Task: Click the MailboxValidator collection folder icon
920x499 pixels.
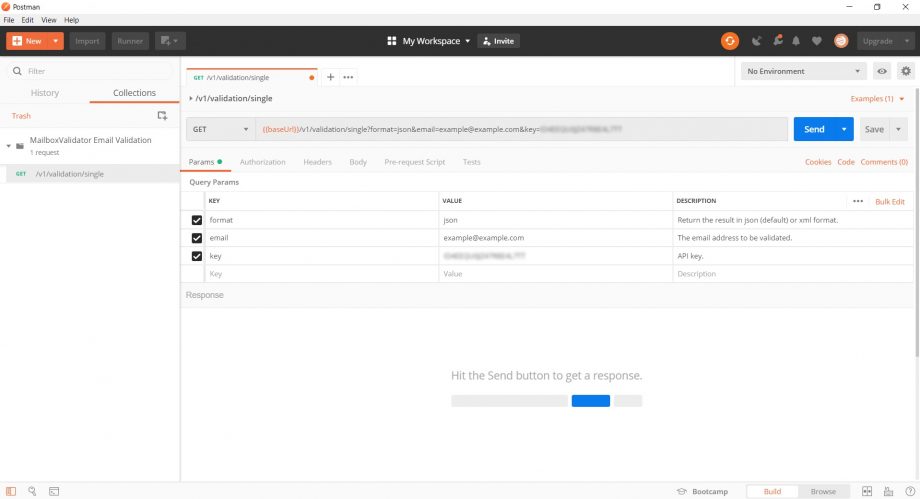Action: point(20,146)
